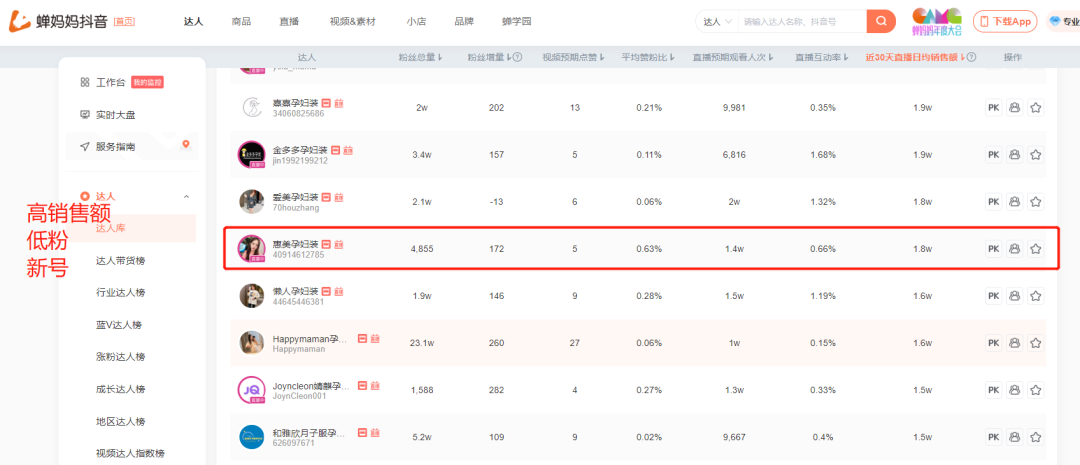Click PK icon for 惠美孕妇装 row
This screenshot has width=1080, height=465.
pos(993,249)
